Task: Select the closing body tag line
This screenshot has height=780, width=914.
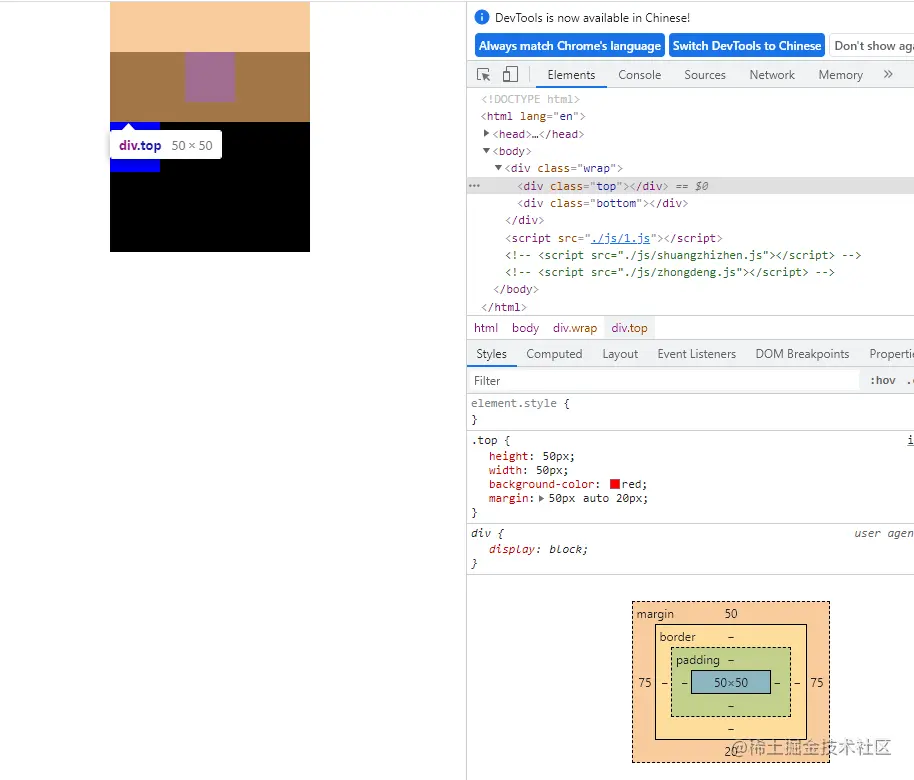Action: (516, 289)
